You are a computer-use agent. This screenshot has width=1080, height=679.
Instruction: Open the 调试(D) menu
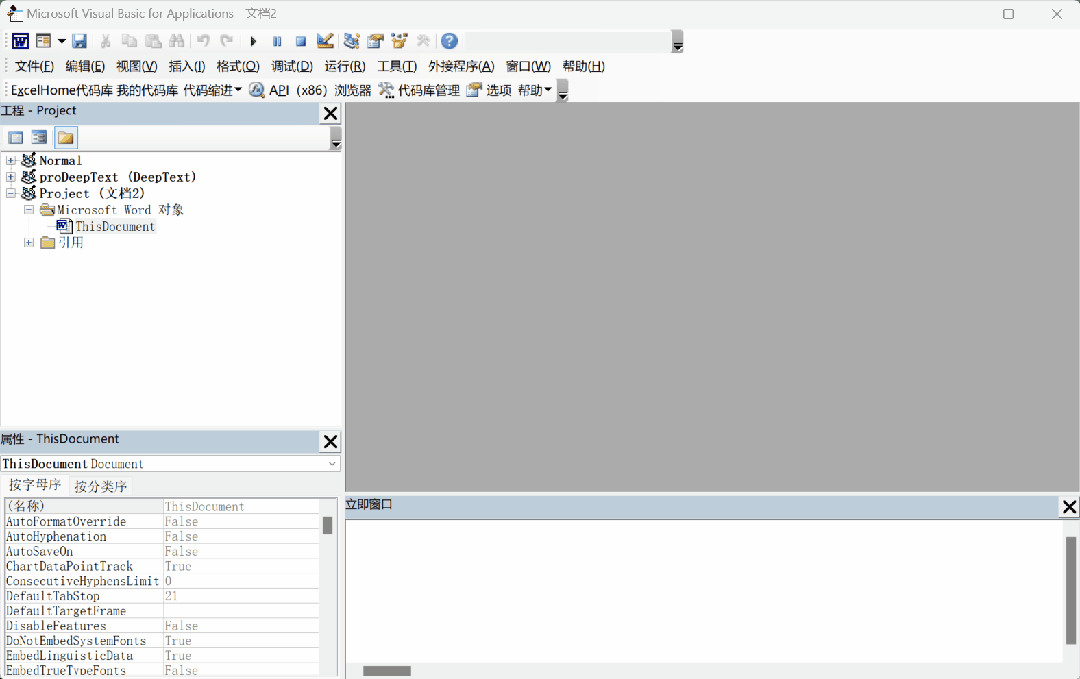click(x=292, y=67)
